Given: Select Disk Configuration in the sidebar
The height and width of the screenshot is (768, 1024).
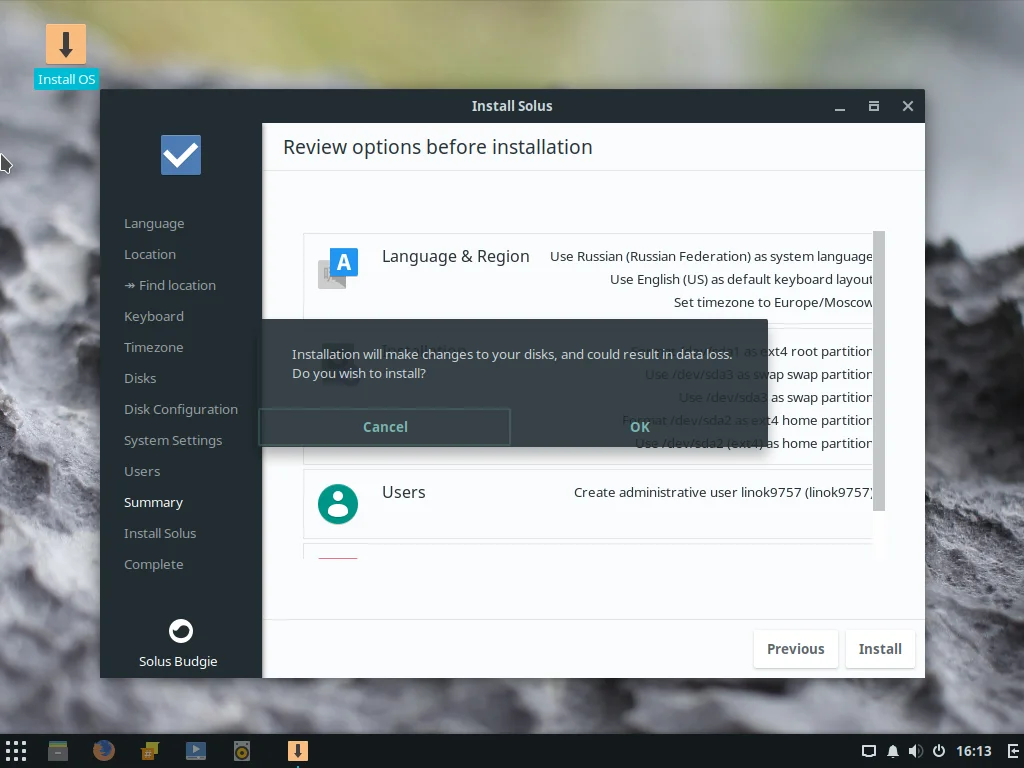Looking at the screenshot, I should 181,409.
